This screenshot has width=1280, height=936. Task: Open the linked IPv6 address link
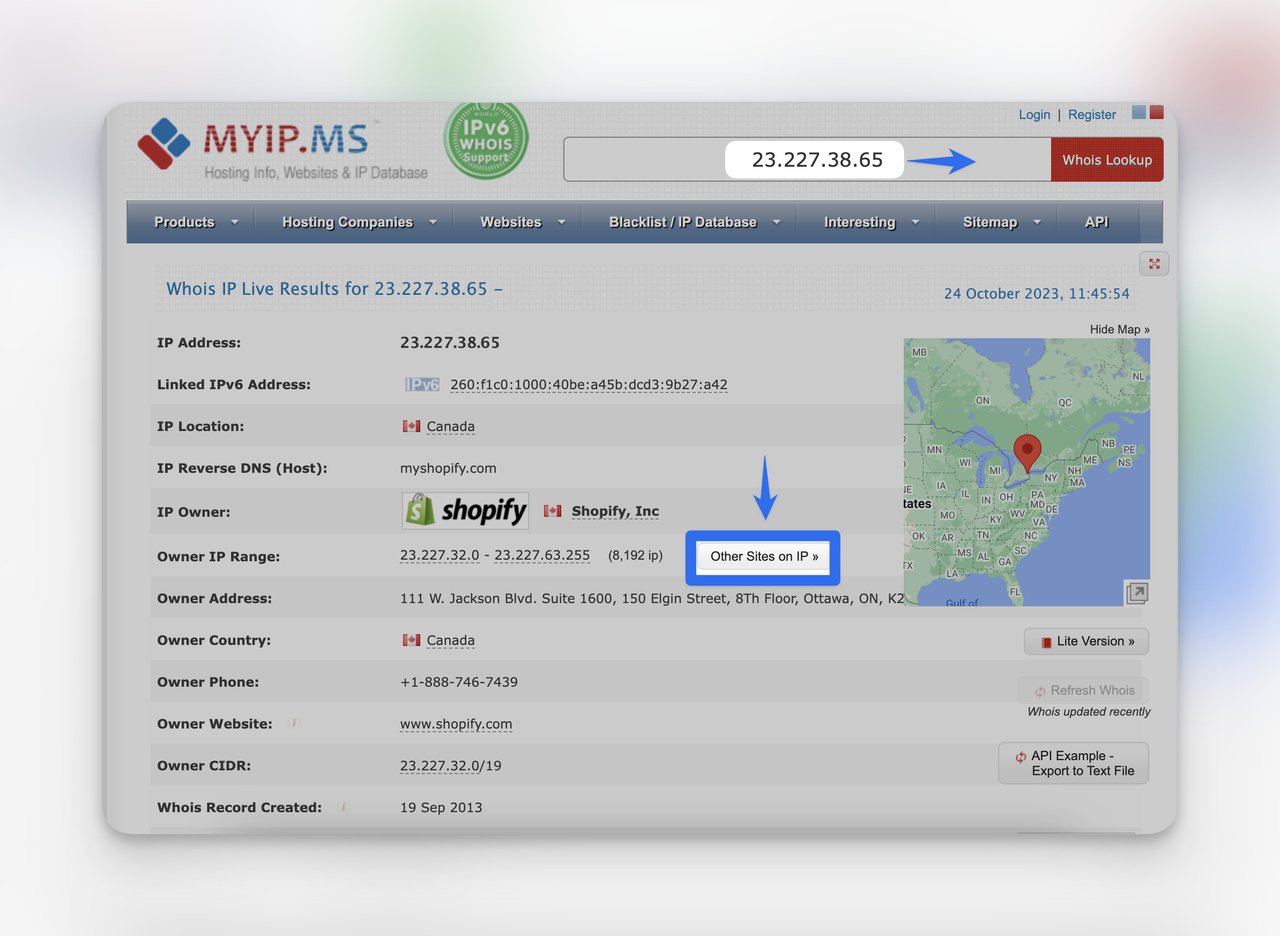click(x=589, y=384)
